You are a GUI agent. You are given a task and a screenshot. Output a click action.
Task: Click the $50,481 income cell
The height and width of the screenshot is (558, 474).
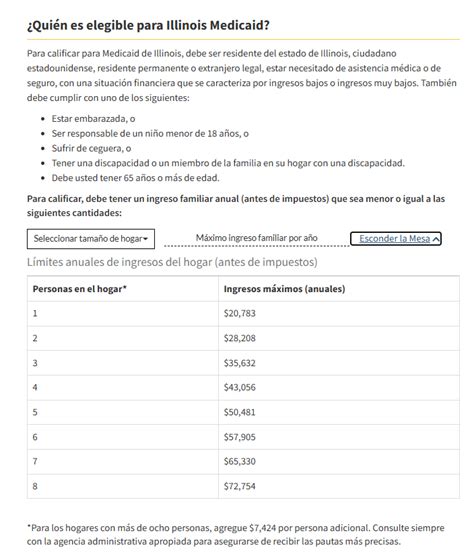[339, 412]
